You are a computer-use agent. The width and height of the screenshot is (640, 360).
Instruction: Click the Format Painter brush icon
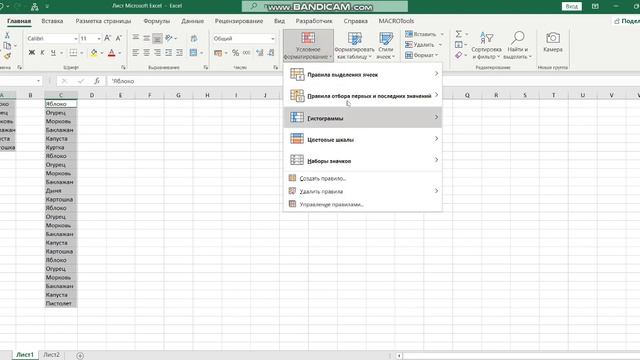pyautogui.click(x=7, y=56)
